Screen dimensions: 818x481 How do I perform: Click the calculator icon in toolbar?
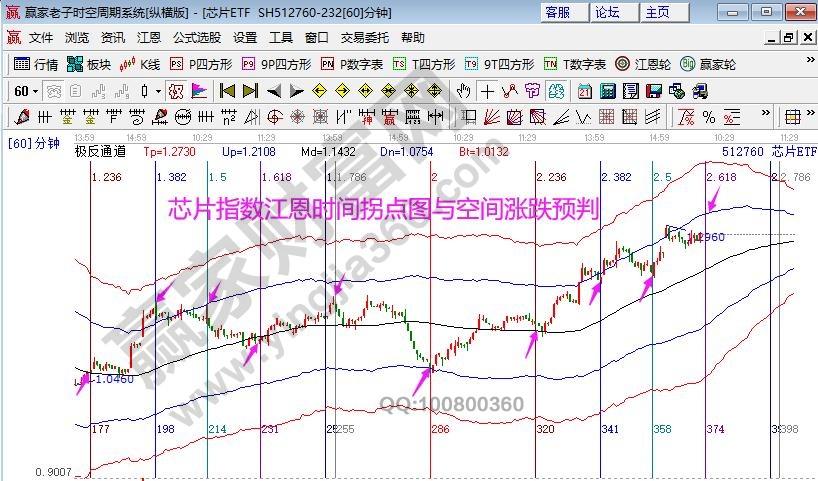click(x=606, y=91)
